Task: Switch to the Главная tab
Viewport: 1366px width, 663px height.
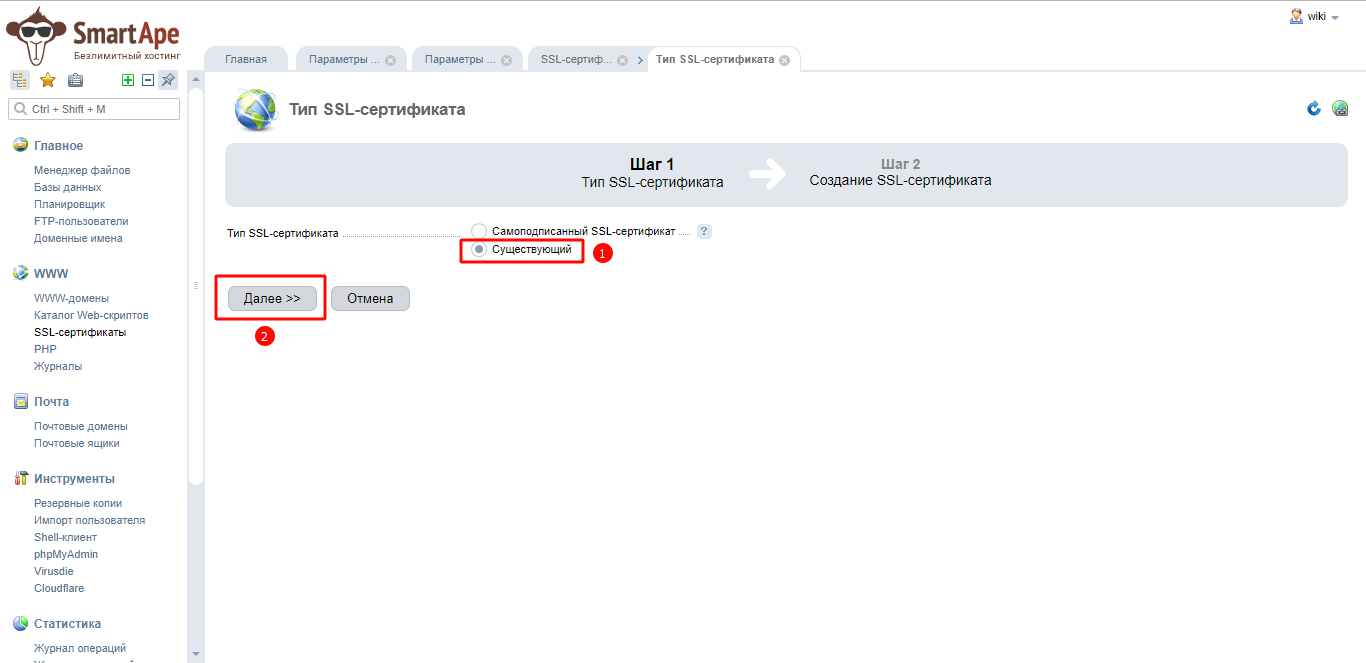Action: point(245,60)
